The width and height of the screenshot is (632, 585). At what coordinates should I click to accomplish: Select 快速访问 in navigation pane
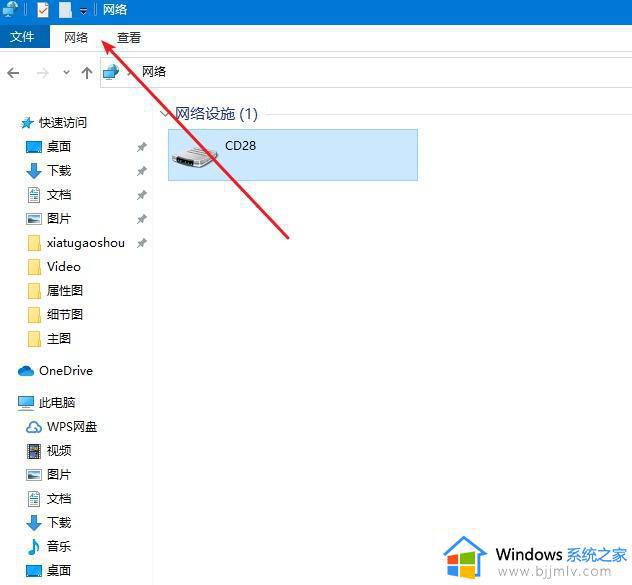click(x=63, y=123)
